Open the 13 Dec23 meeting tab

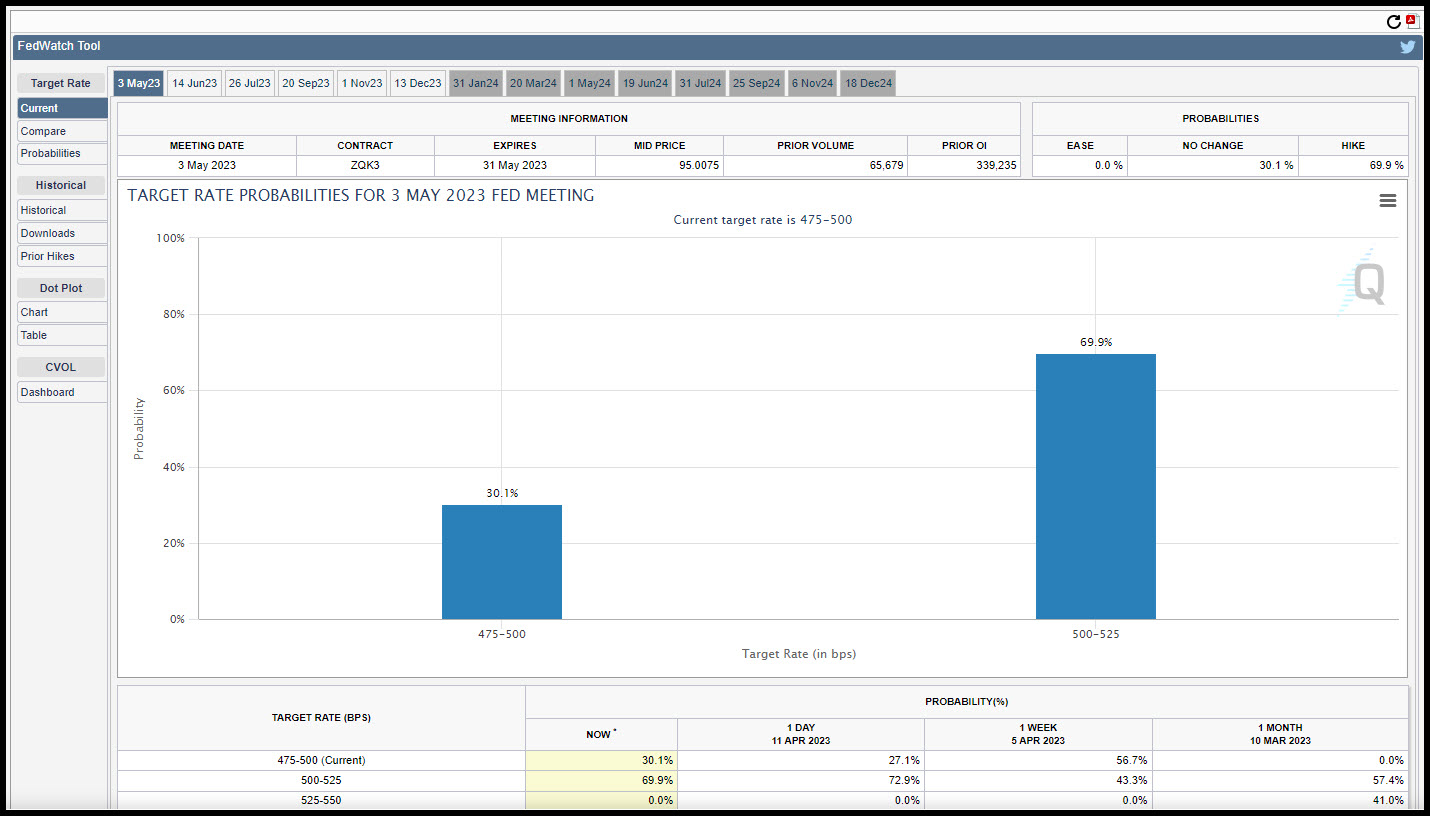(x=417, y=83)
